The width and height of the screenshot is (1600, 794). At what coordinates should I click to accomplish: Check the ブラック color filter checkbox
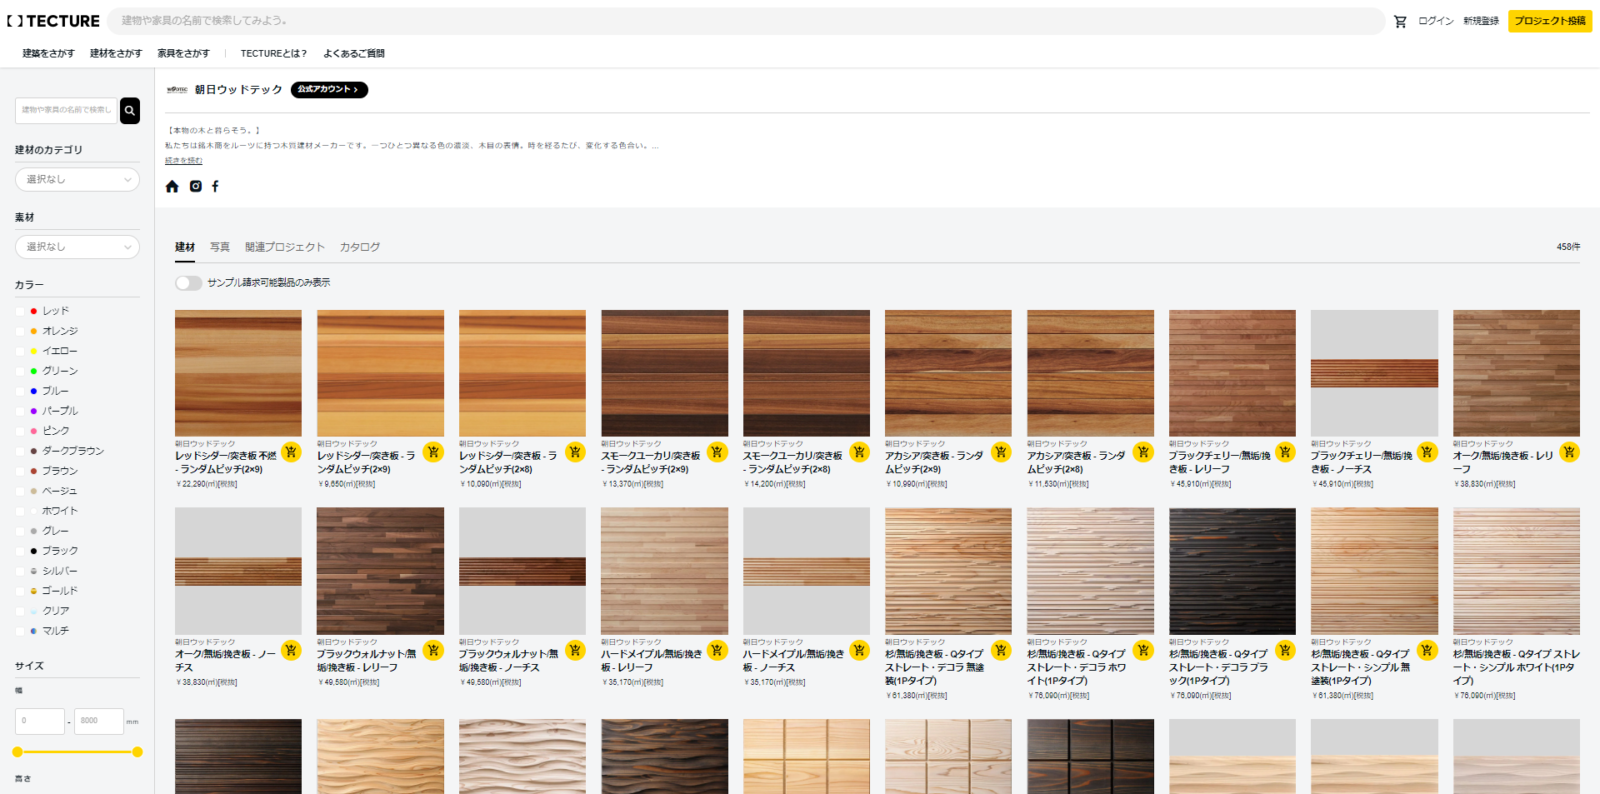click(x=20, y=551)
